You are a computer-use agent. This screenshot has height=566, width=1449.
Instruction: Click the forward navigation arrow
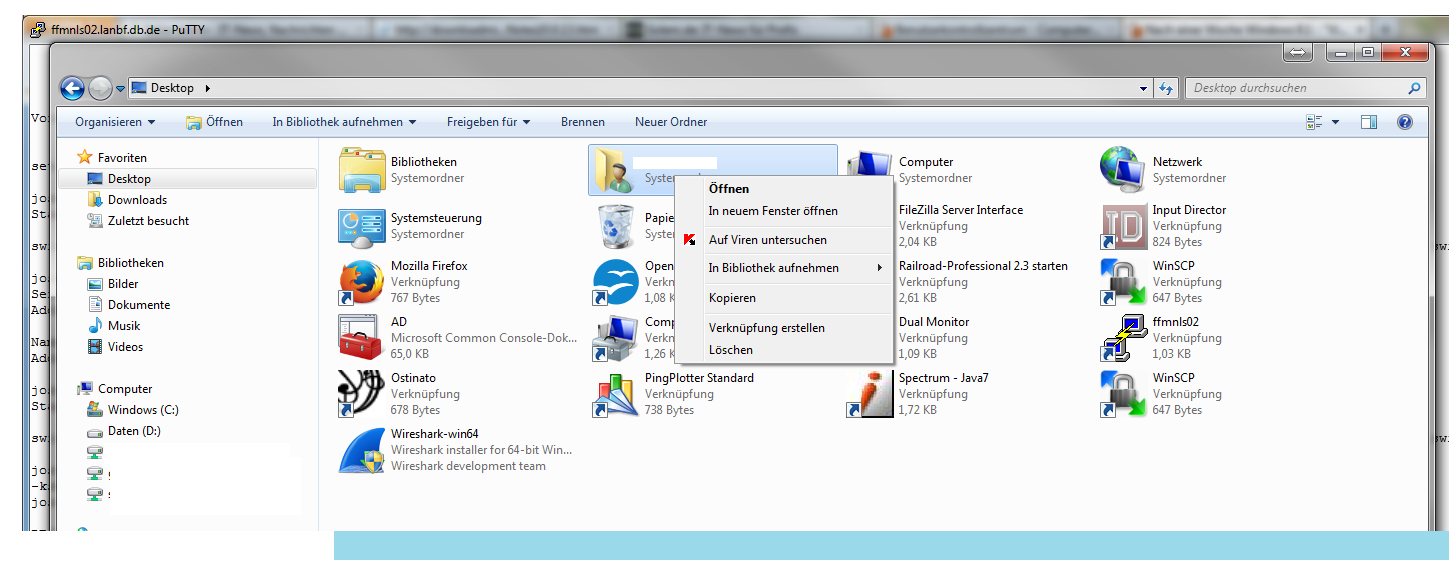coord(100,88)
